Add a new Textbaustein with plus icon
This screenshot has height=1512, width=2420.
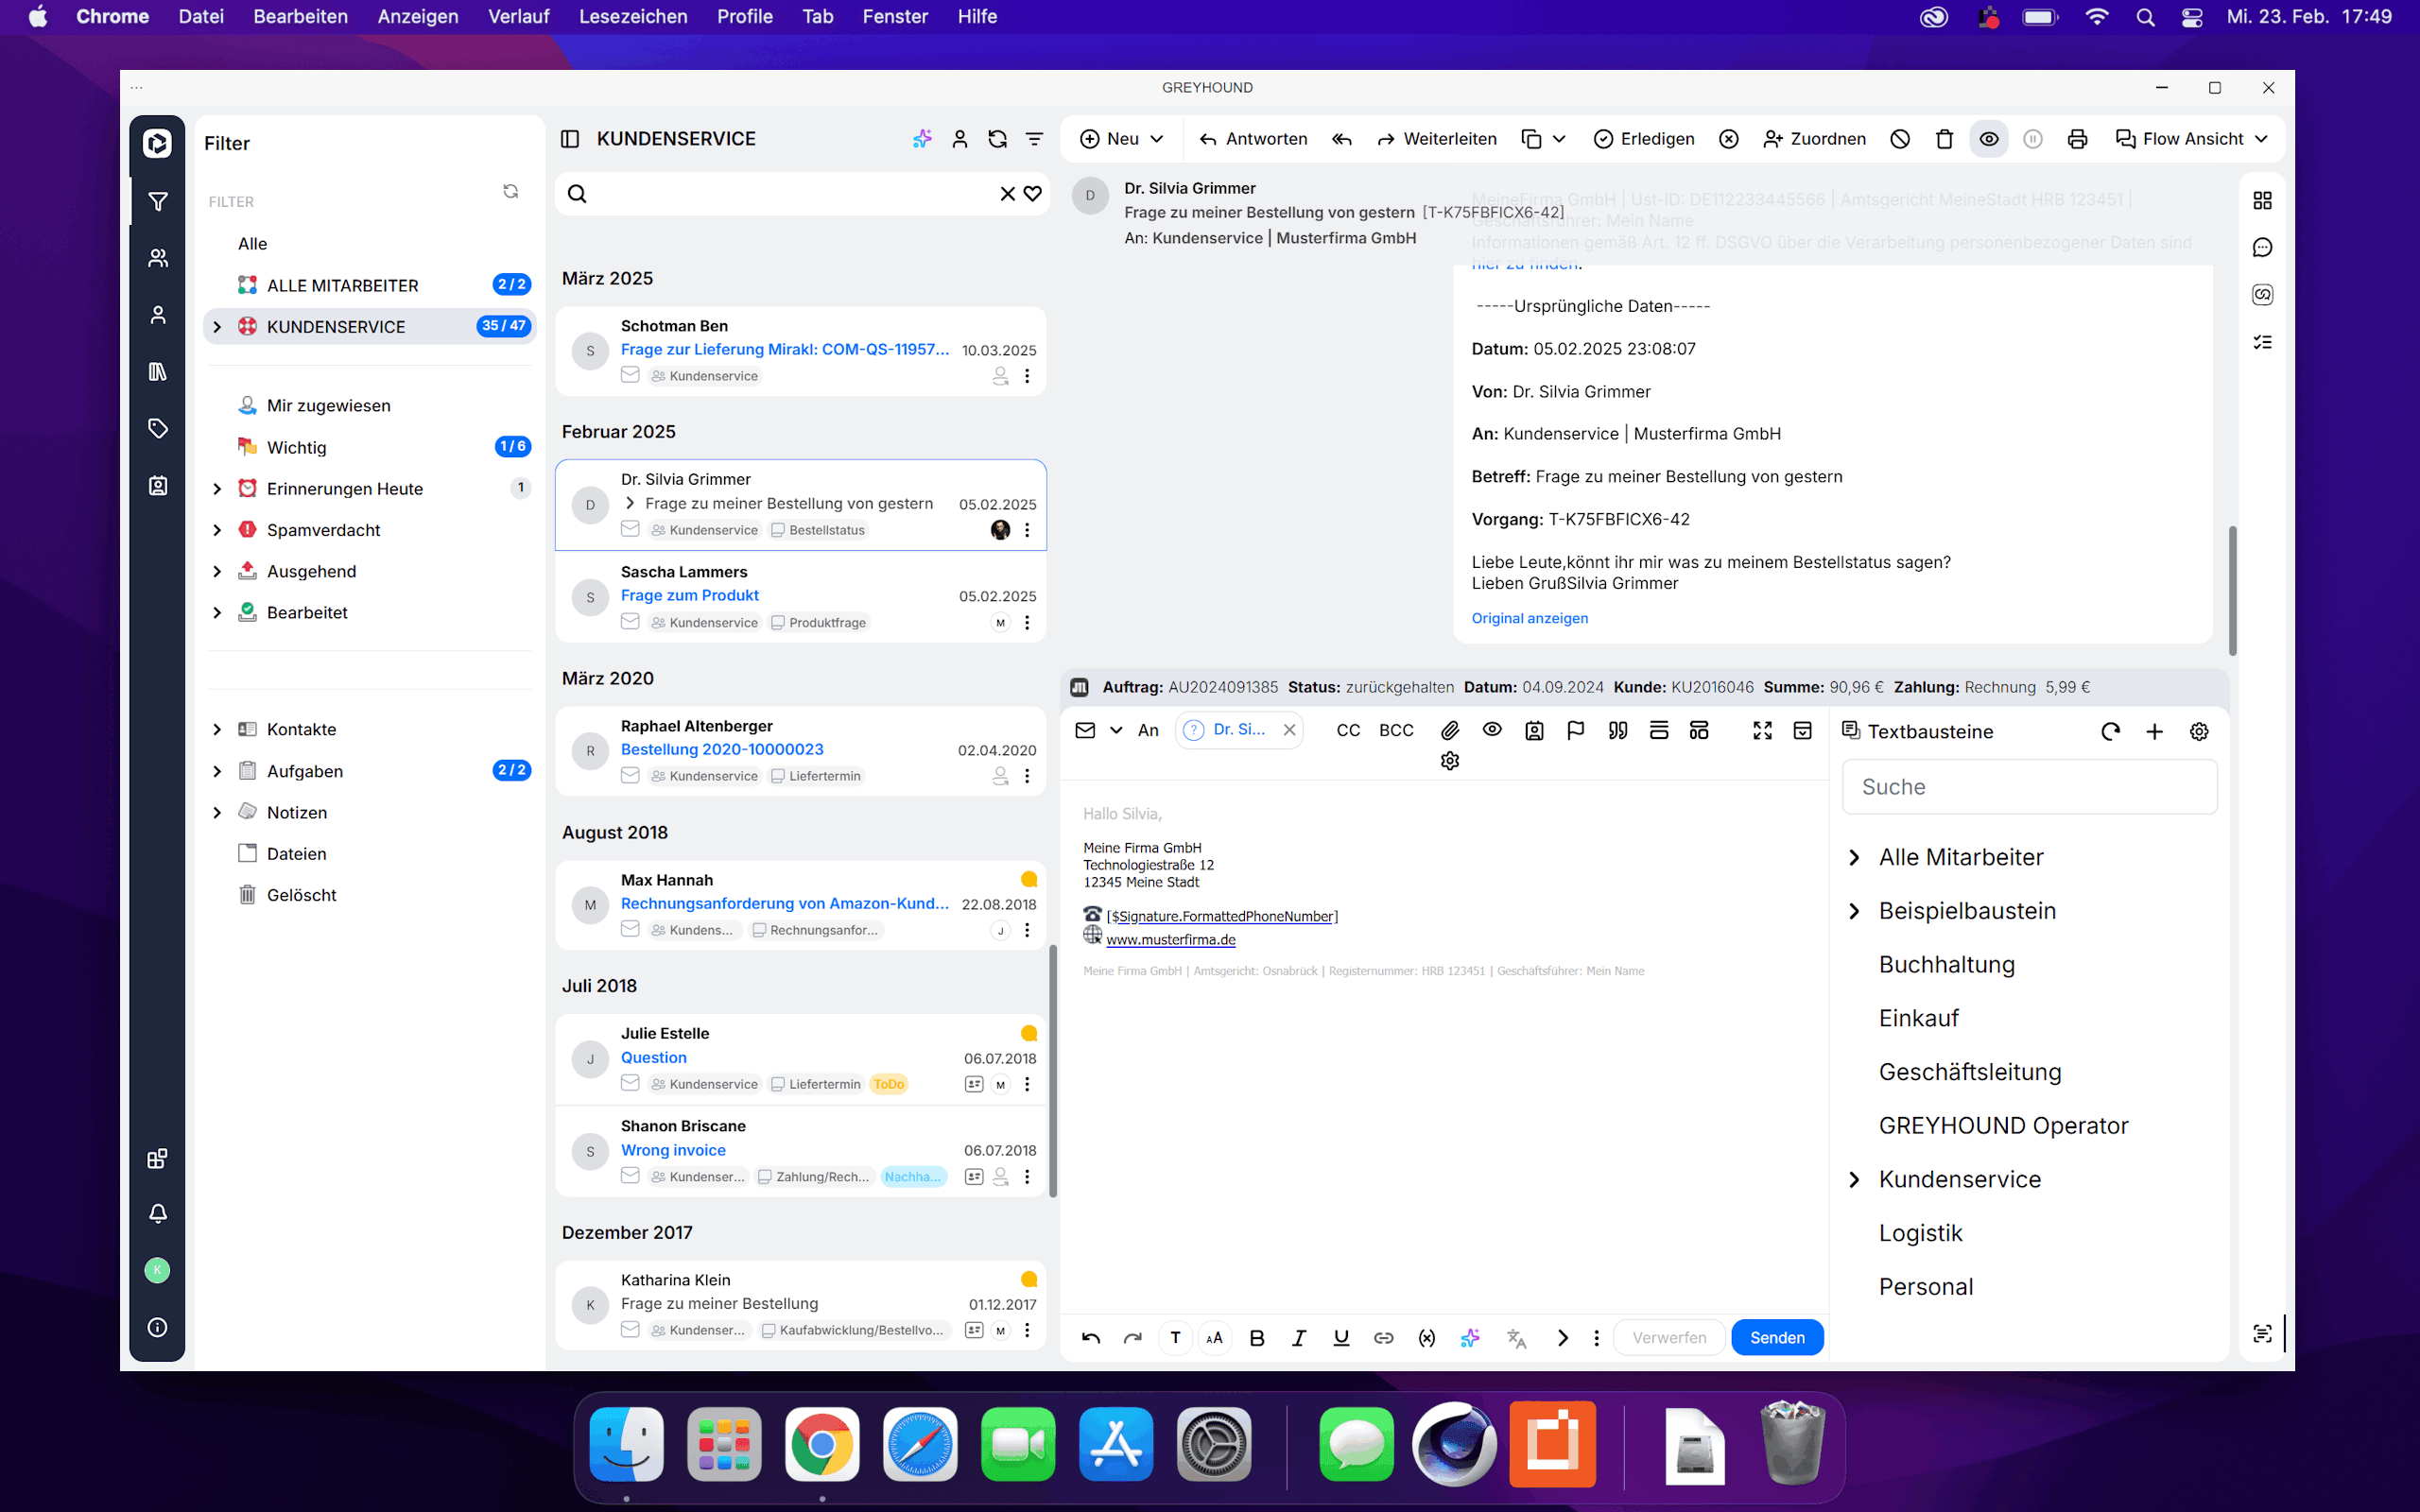click(2155, 732)
